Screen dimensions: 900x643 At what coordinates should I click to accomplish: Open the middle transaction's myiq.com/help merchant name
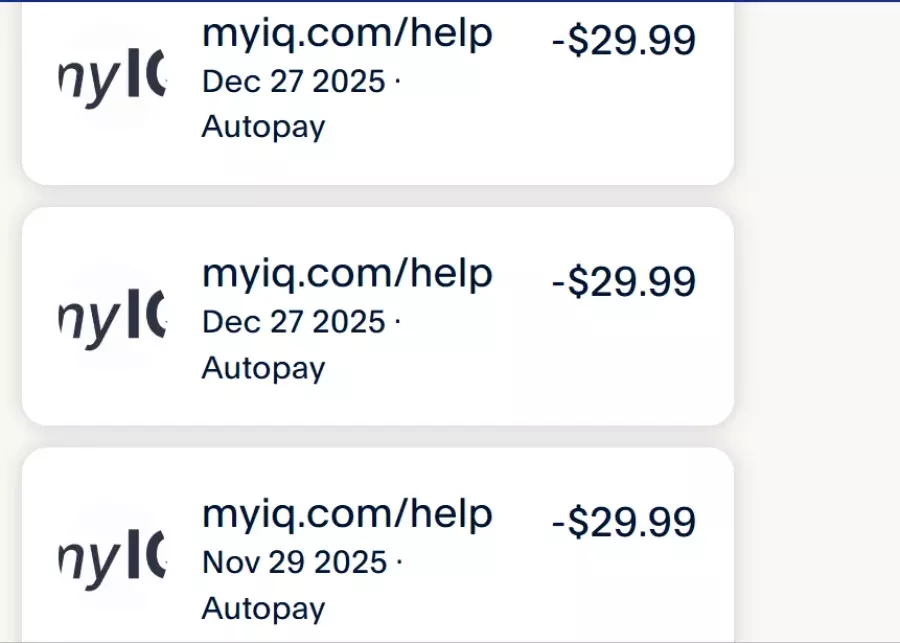[347, 273]
